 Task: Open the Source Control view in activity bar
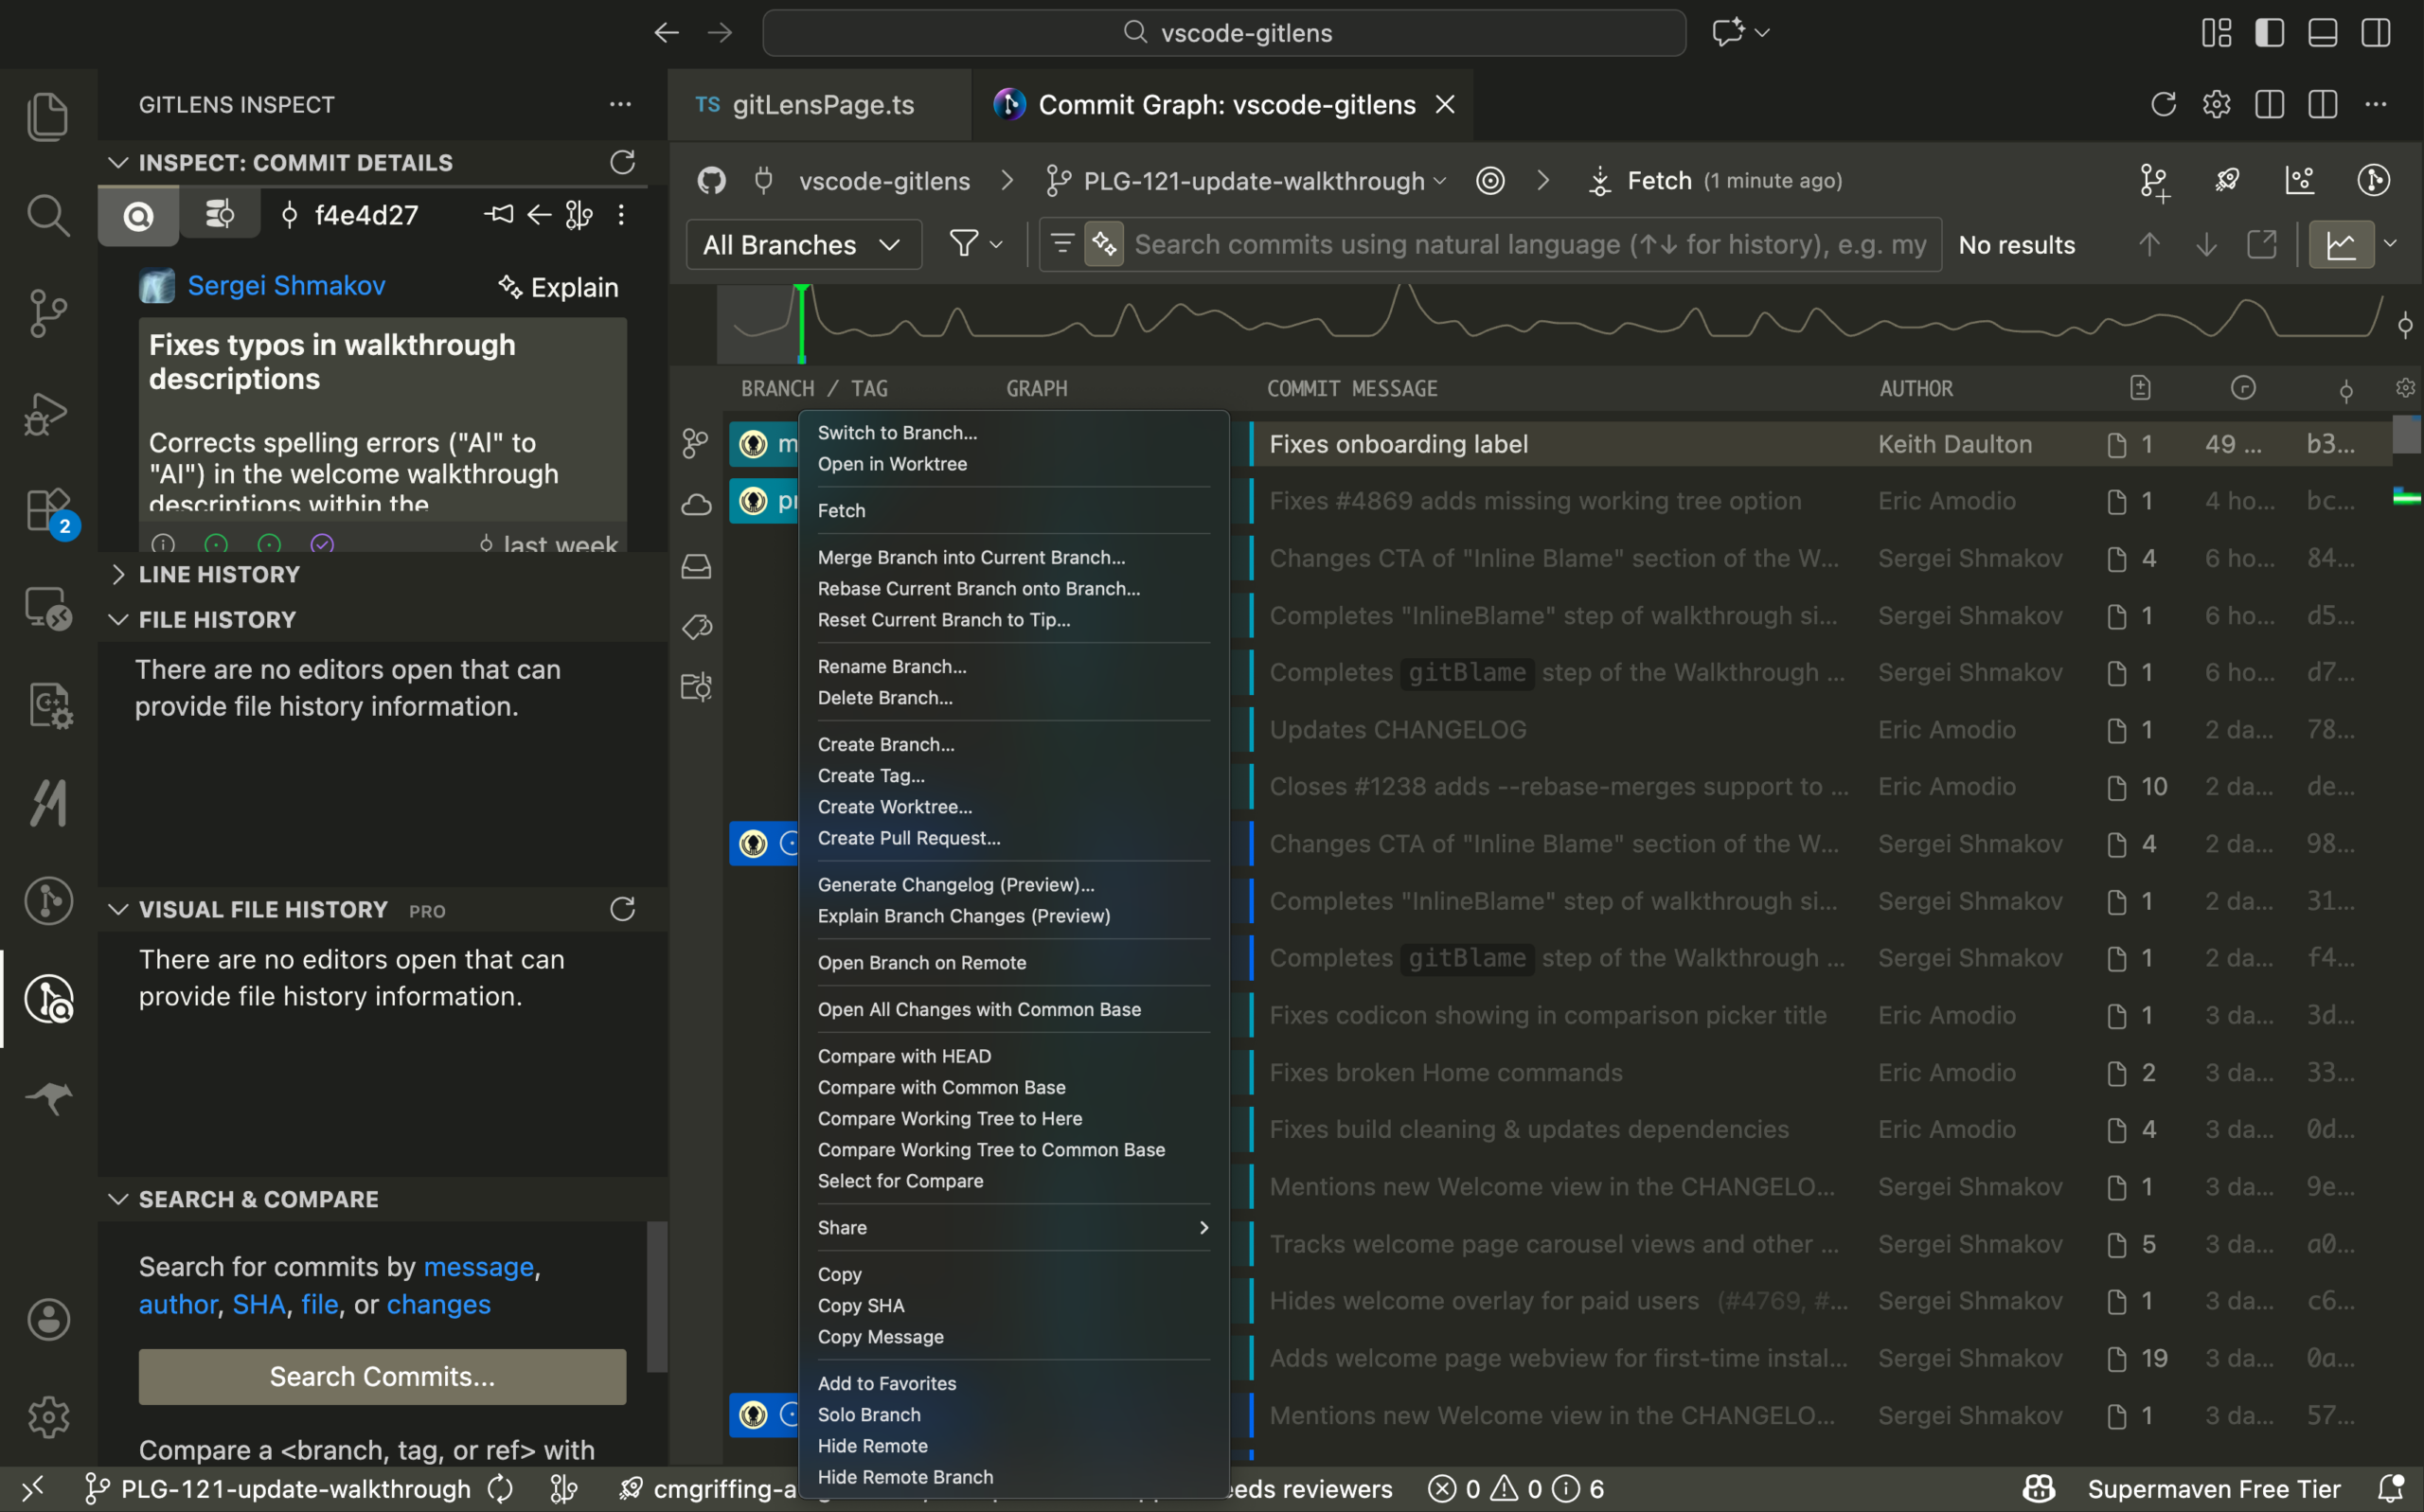click(x=48, y=313)
